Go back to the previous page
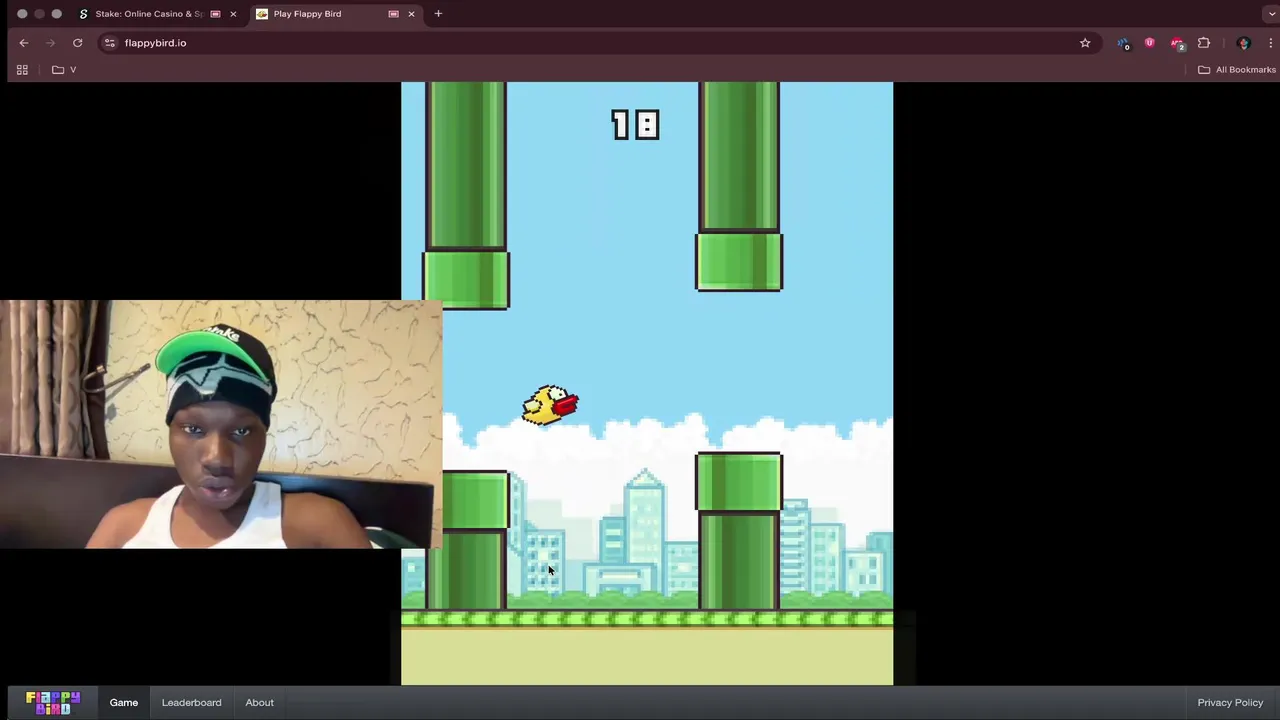1280x720 pixels. [x=24, y=43]
